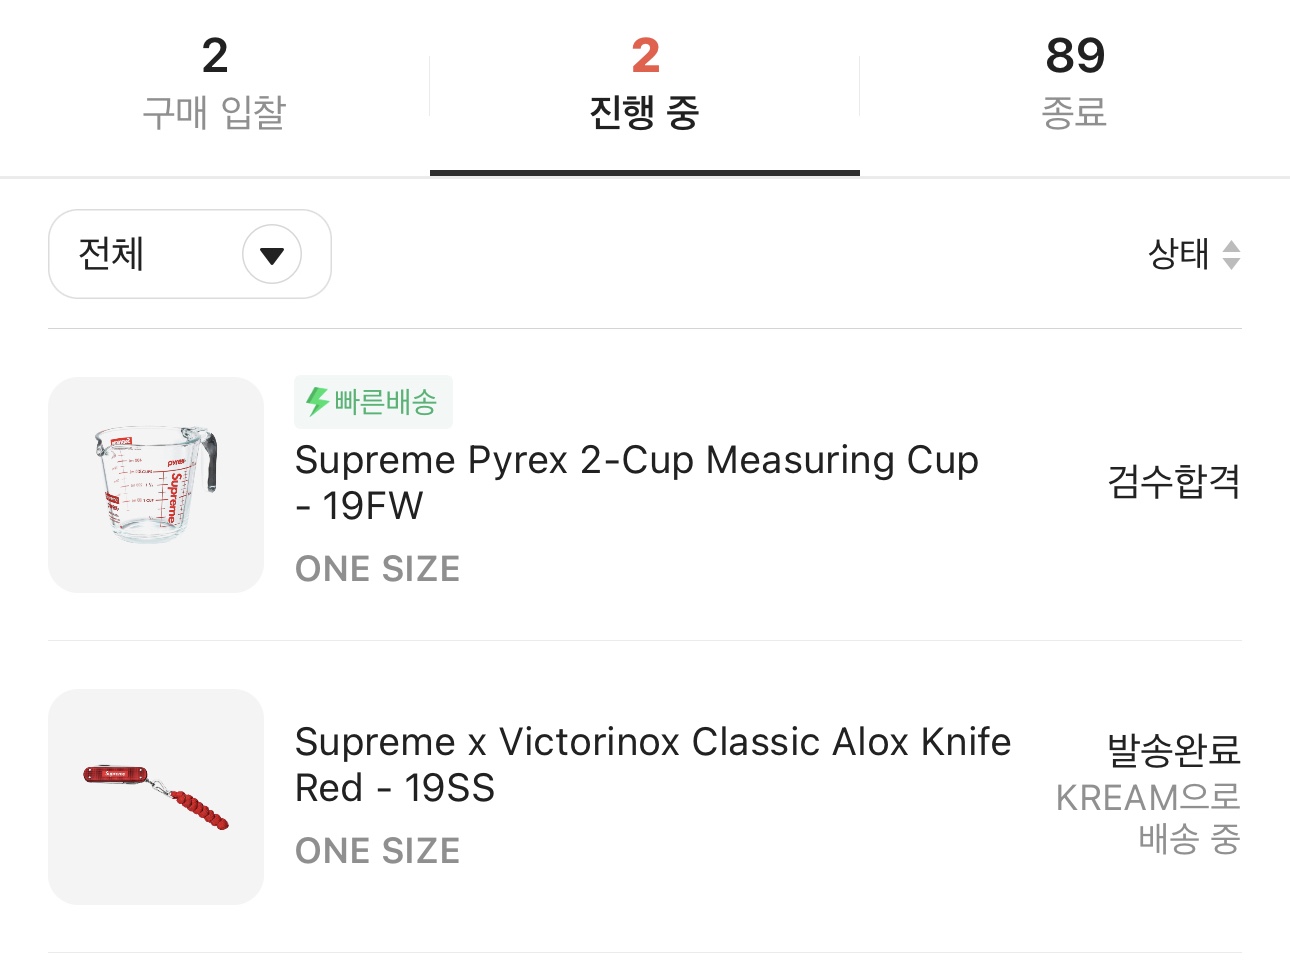Click the 검수합격 status
This screenshot has width=1290, height=969.
[1173, 482]
